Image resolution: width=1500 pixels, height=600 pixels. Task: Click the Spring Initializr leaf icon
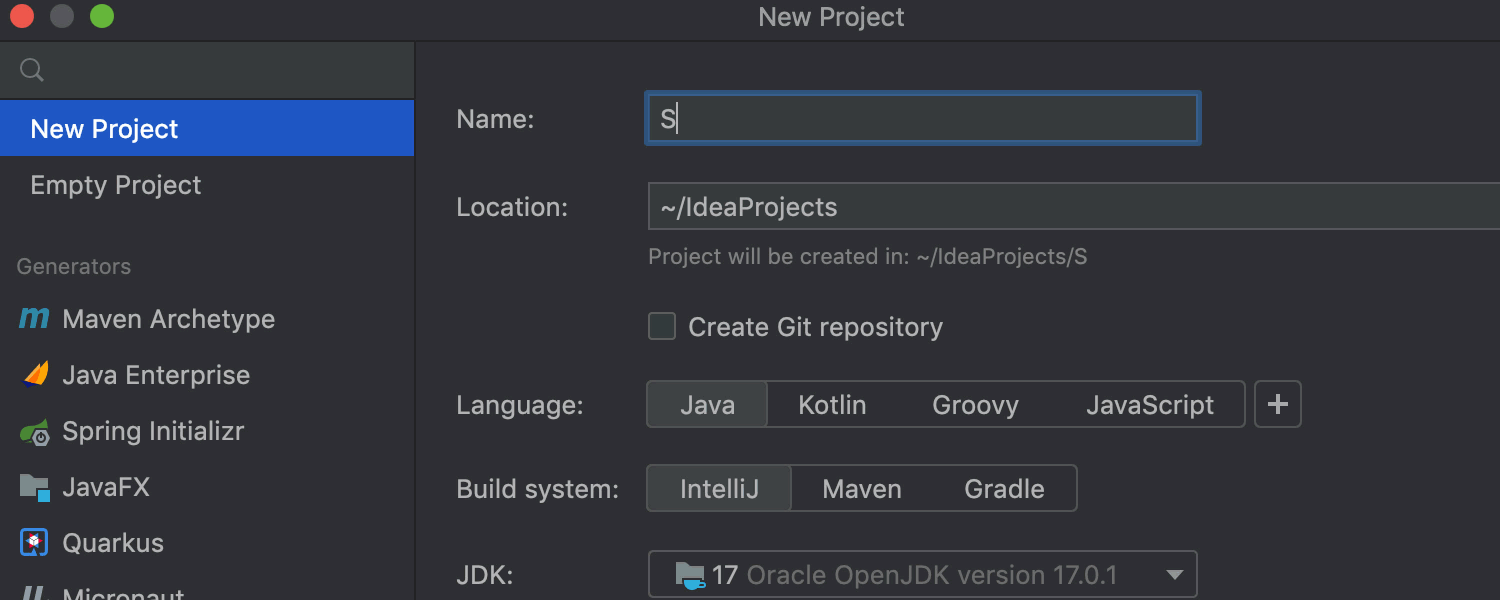click(35, 432)
